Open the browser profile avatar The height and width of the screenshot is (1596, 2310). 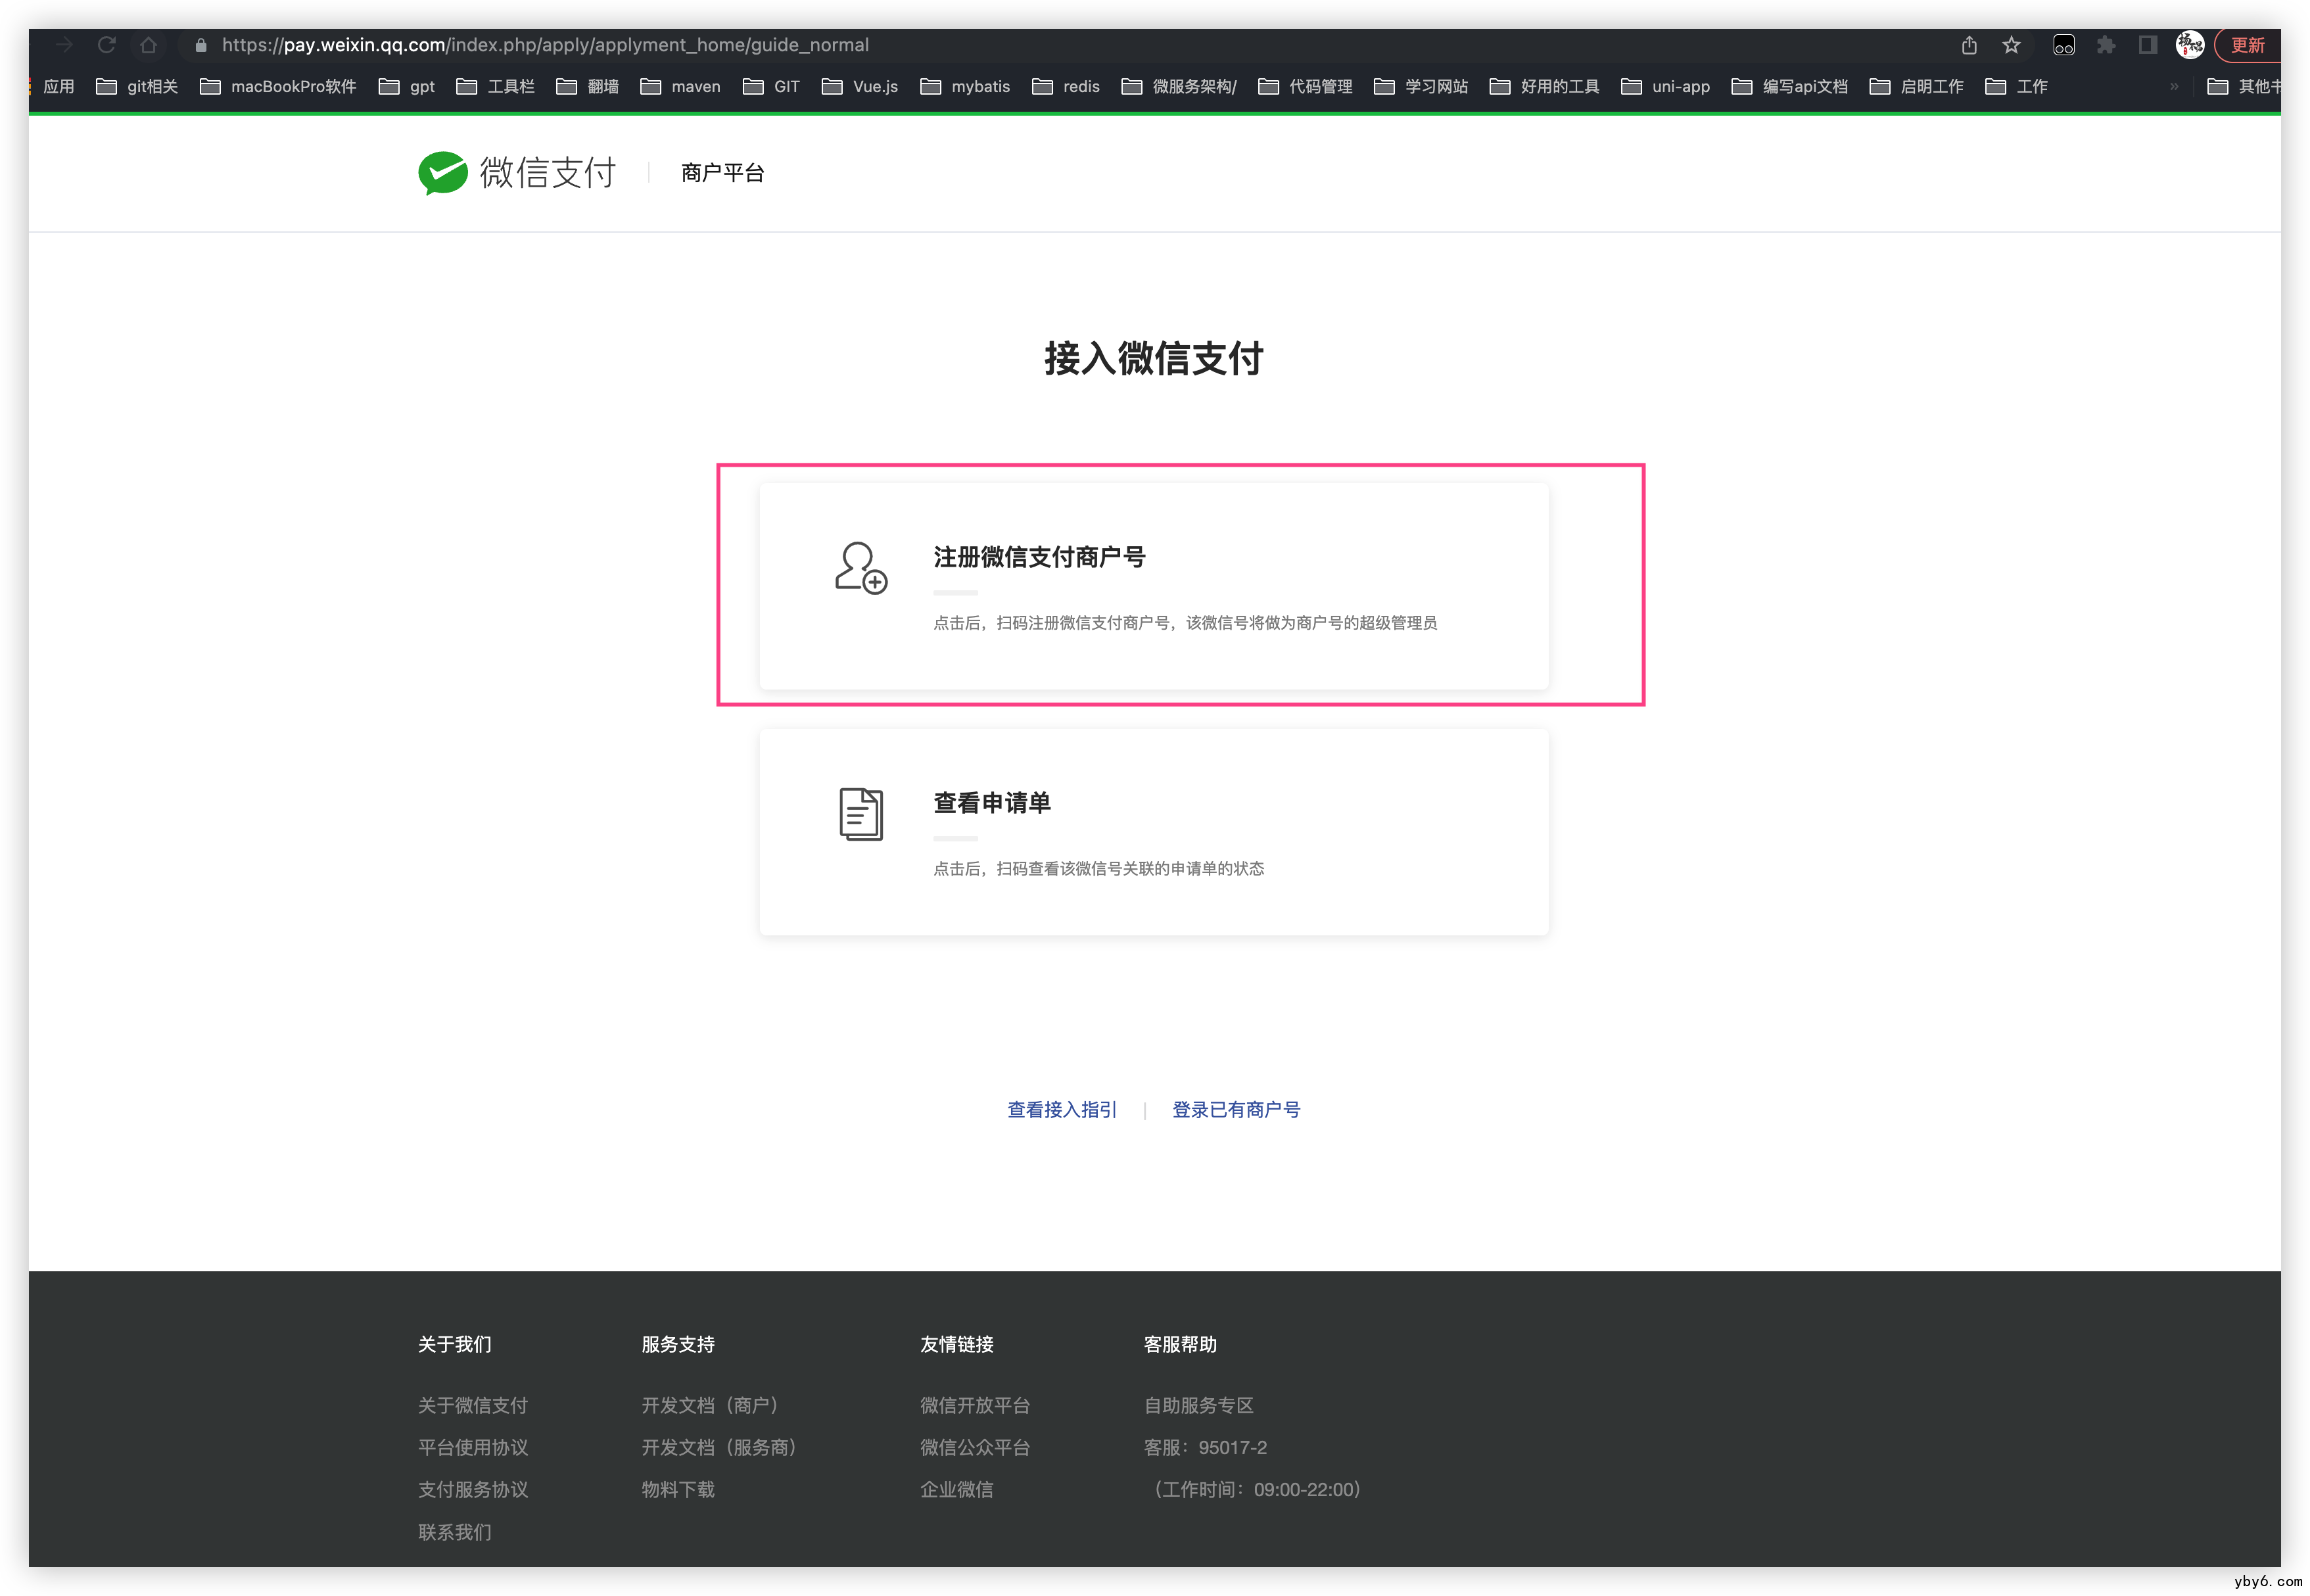[x=2190, y=45]
